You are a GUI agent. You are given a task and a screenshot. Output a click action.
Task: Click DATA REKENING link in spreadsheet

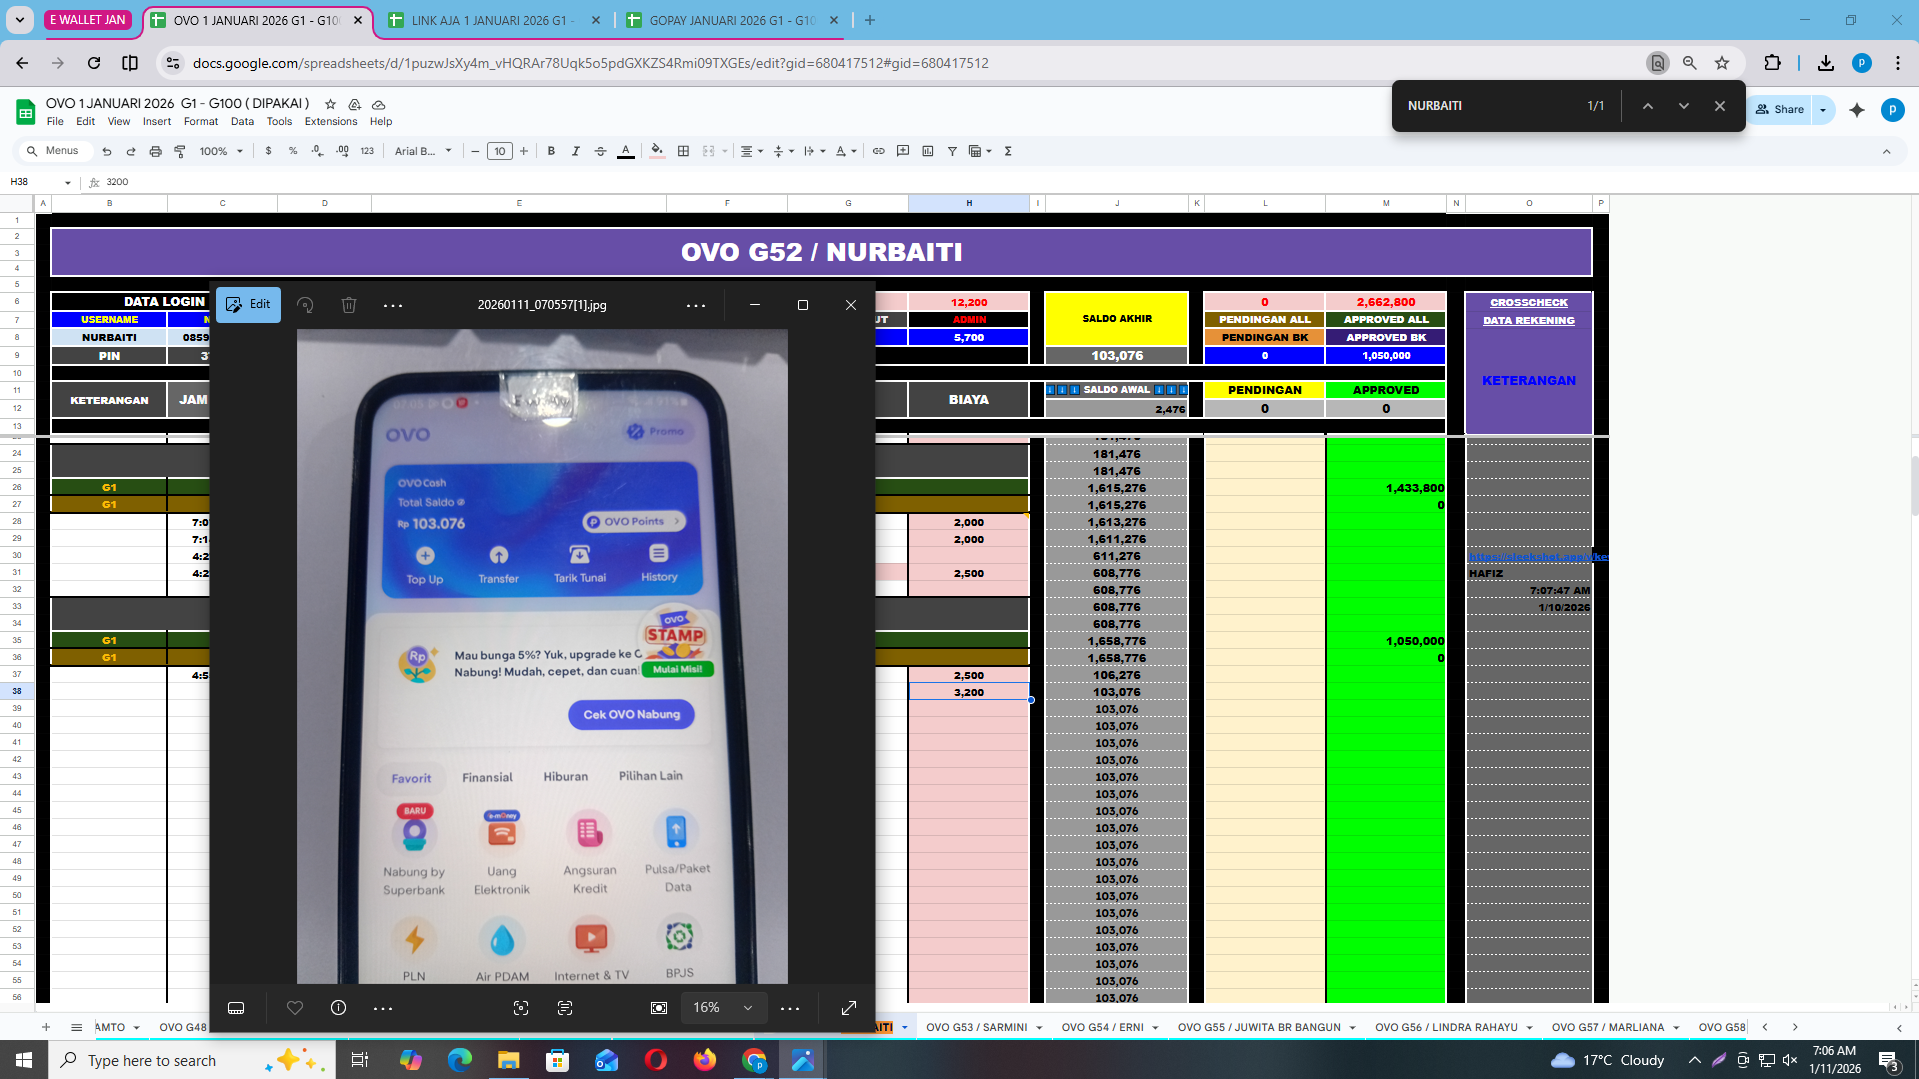coord(1529,320)
